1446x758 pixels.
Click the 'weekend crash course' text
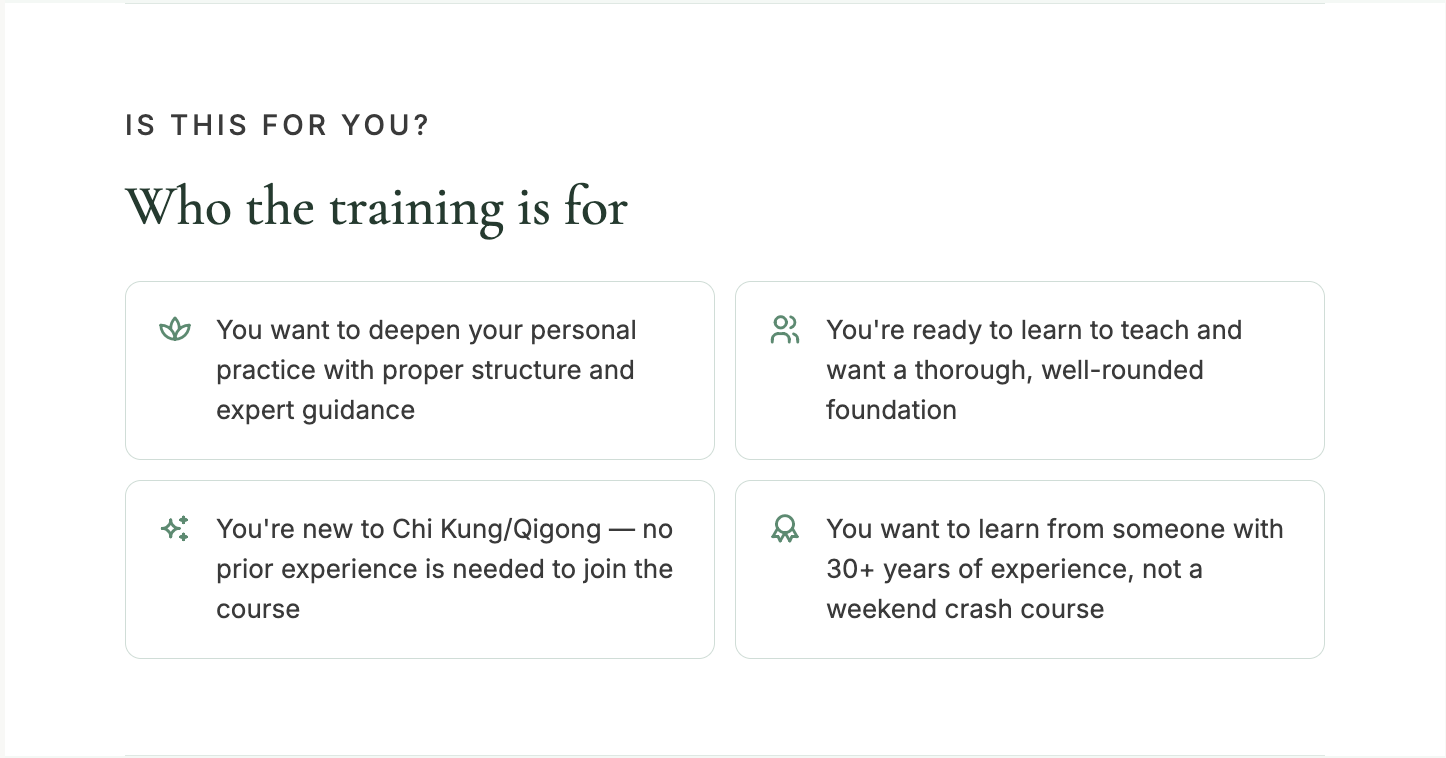click(965, 609)
